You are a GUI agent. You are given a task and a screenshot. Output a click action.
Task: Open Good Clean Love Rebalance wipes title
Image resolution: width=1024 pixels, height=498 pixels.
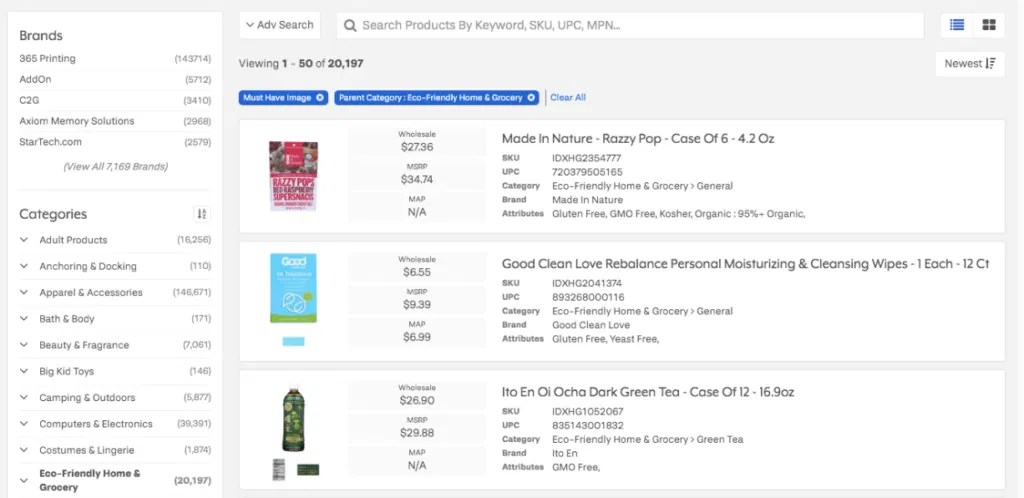745,264
